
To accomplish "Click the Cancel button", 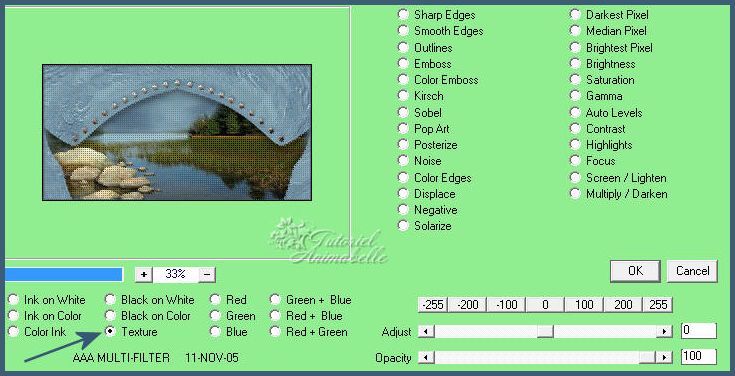I will 692,271.
